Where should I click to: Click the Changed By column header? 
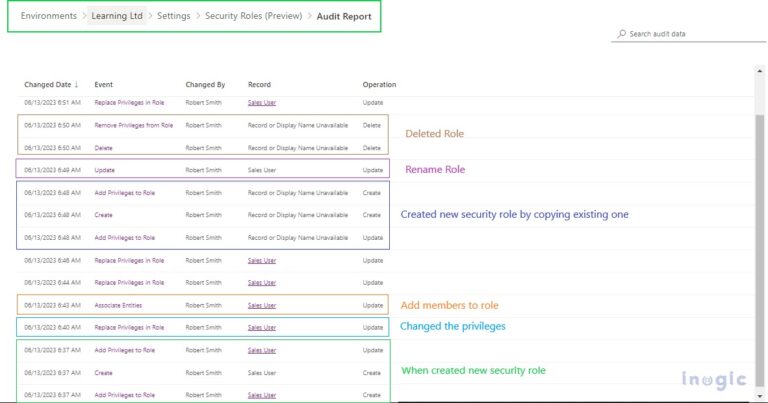205,85
